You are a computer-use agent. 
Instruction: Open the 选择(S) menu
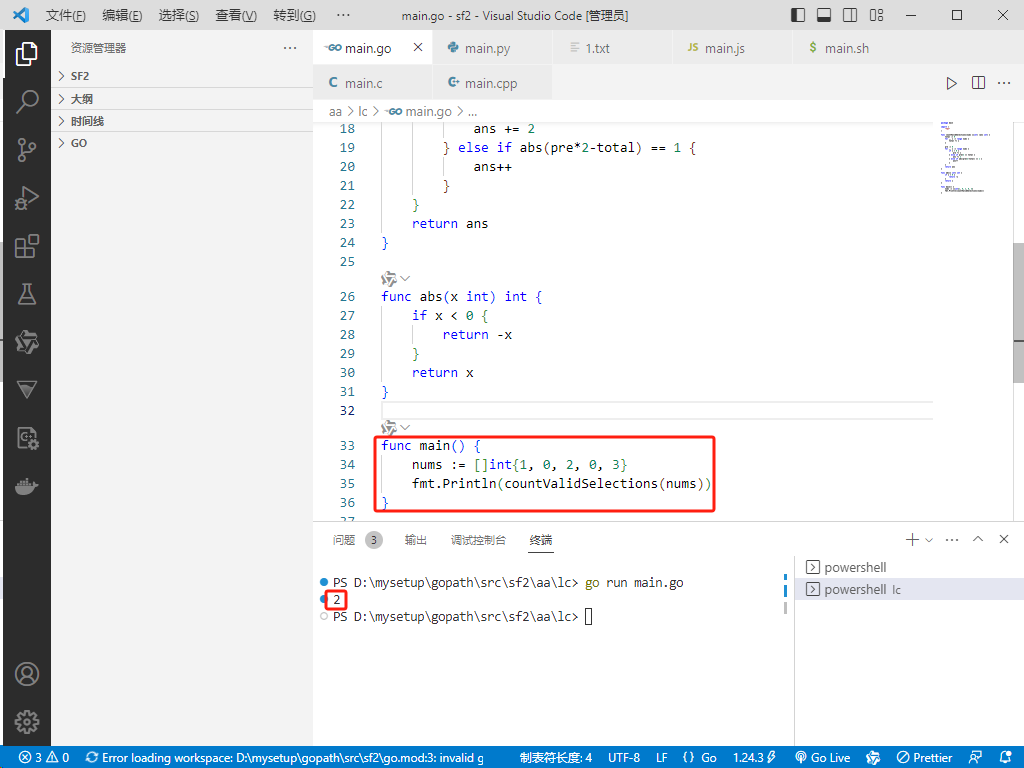coord(179,15)
